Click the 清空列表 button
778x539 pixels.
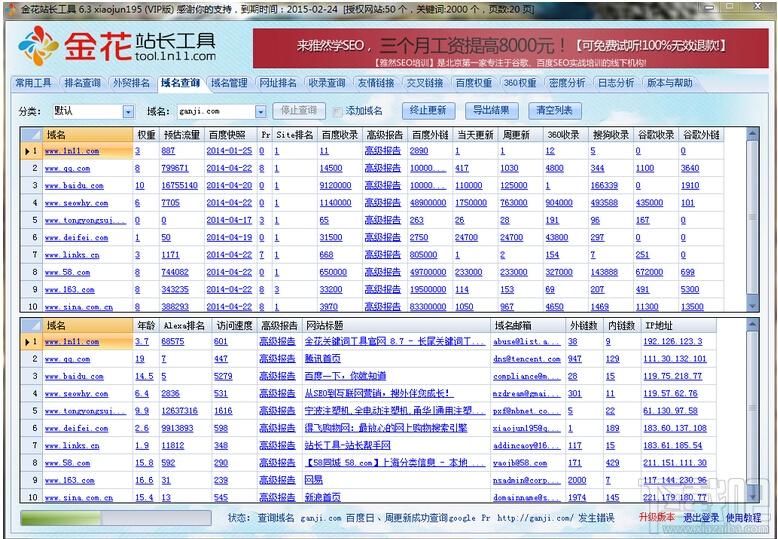(x=555, y=111)
